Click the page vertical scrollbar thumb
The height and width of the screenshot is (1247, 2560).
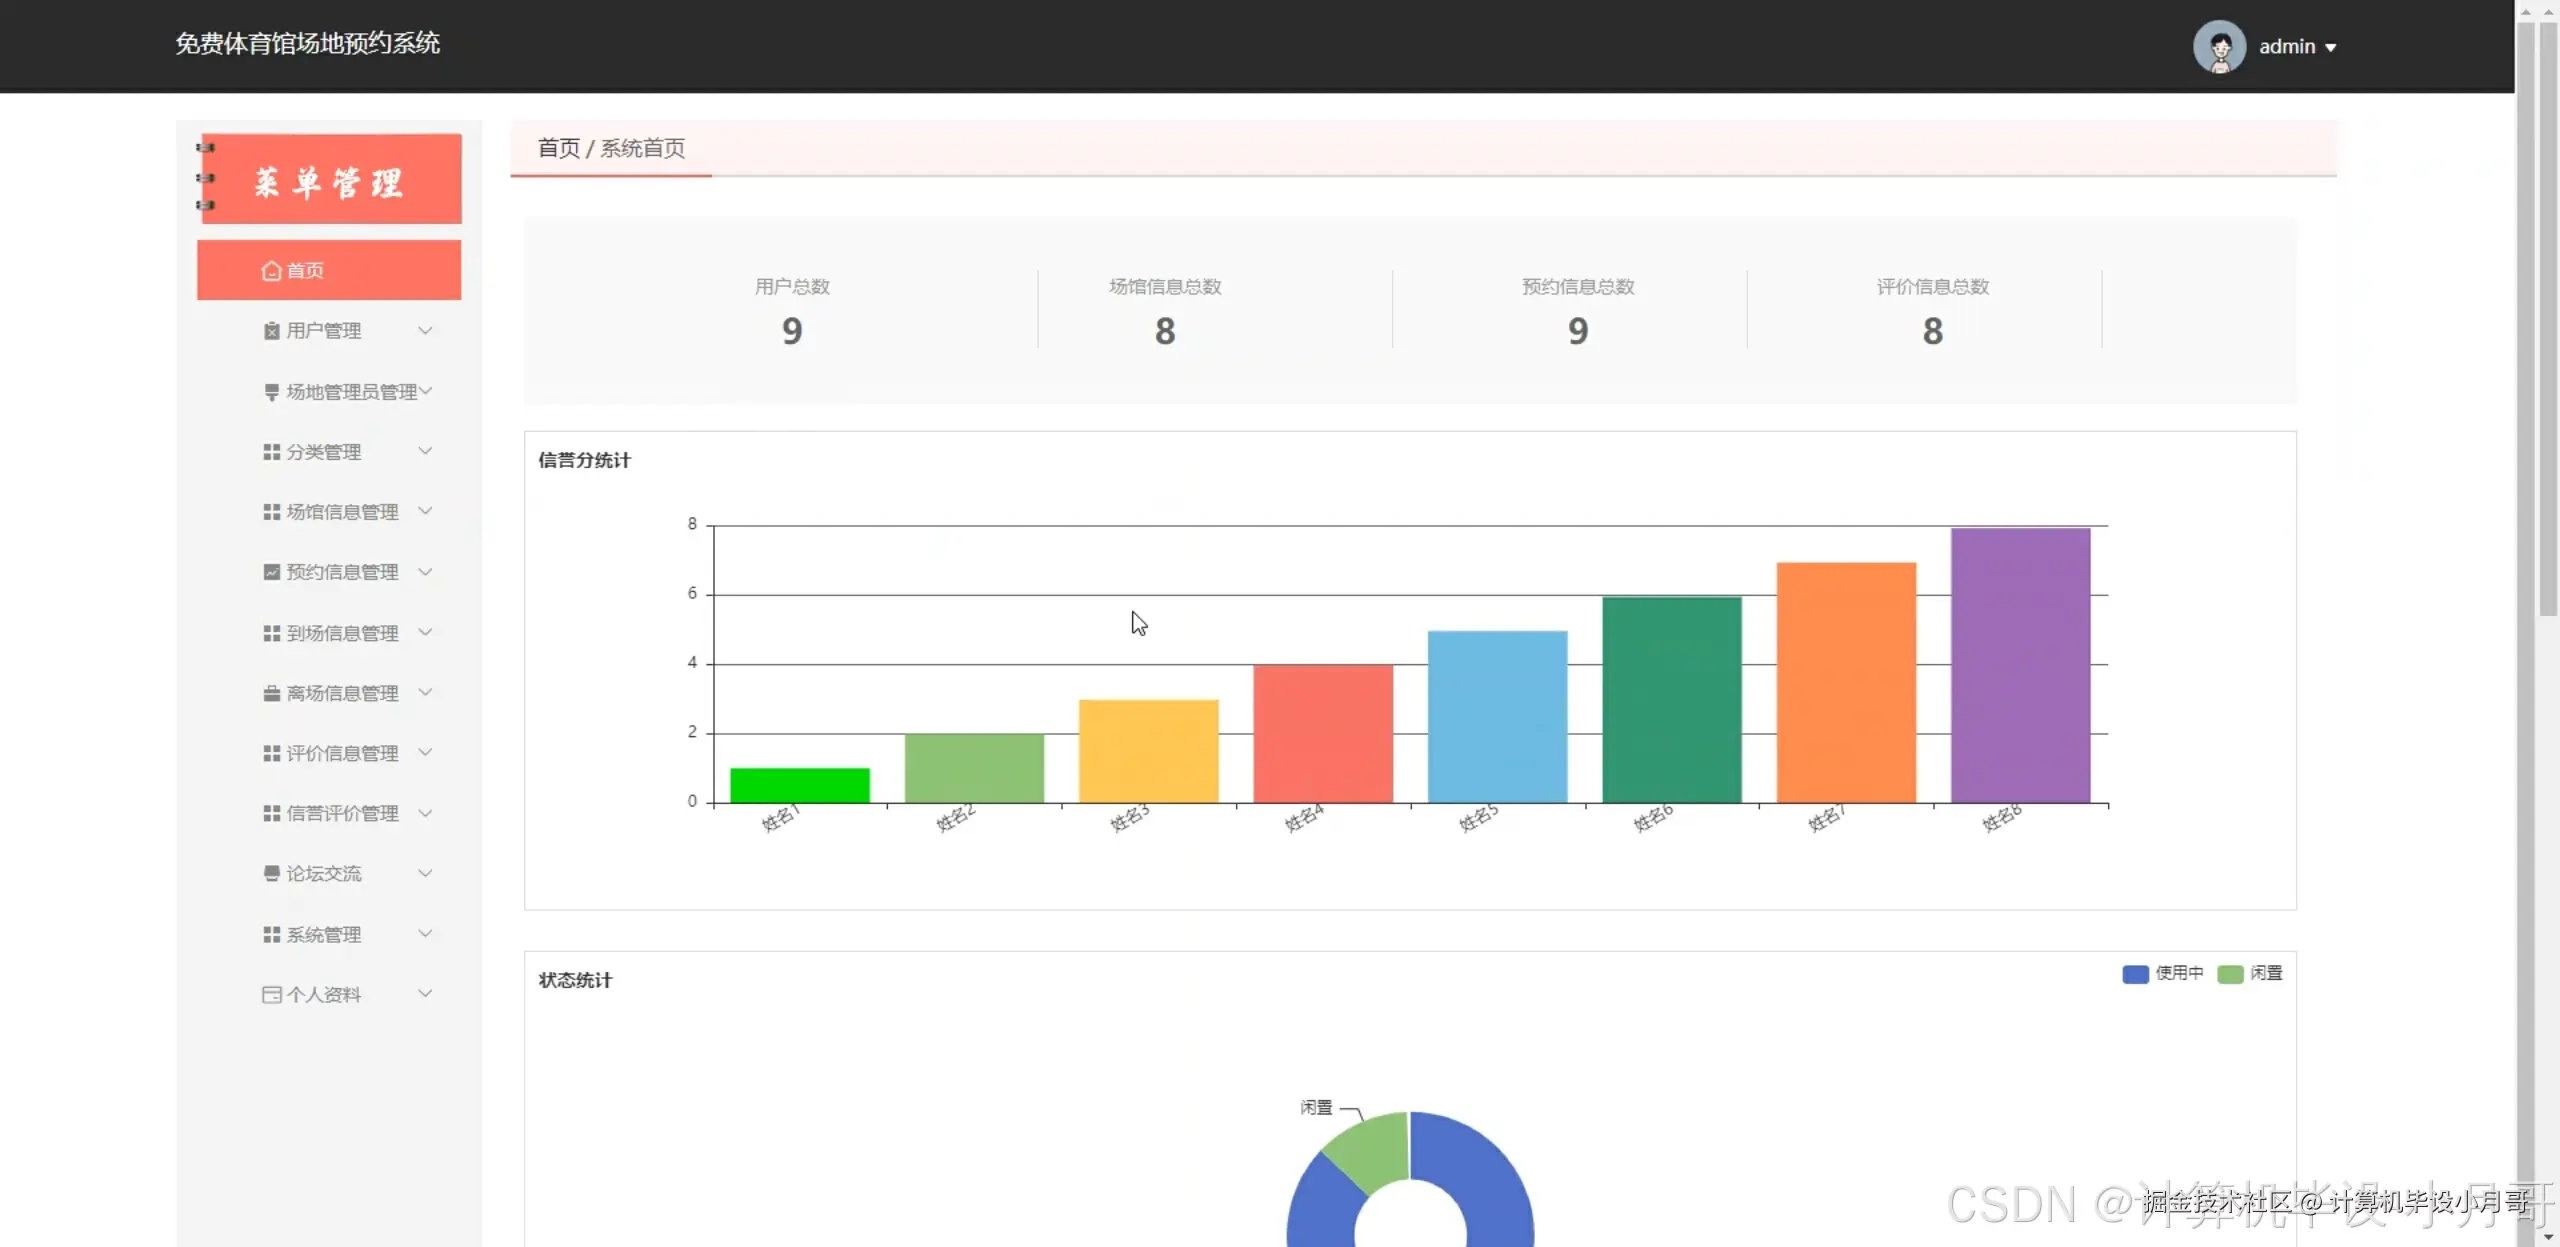[2547, 320]
